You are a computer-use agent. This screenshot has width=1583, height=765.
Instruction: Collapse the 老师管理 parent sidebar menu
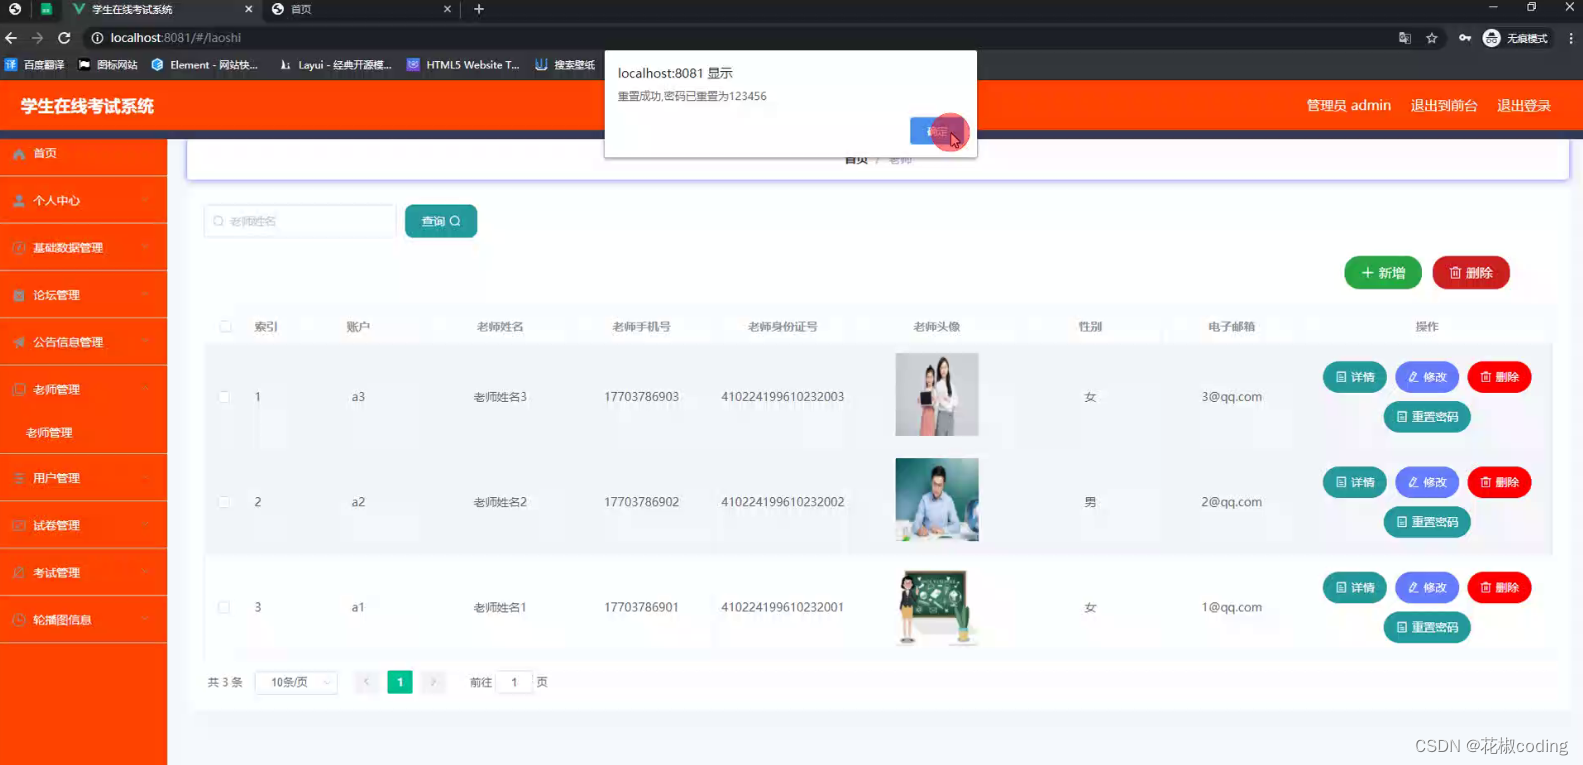pos(83,389)
